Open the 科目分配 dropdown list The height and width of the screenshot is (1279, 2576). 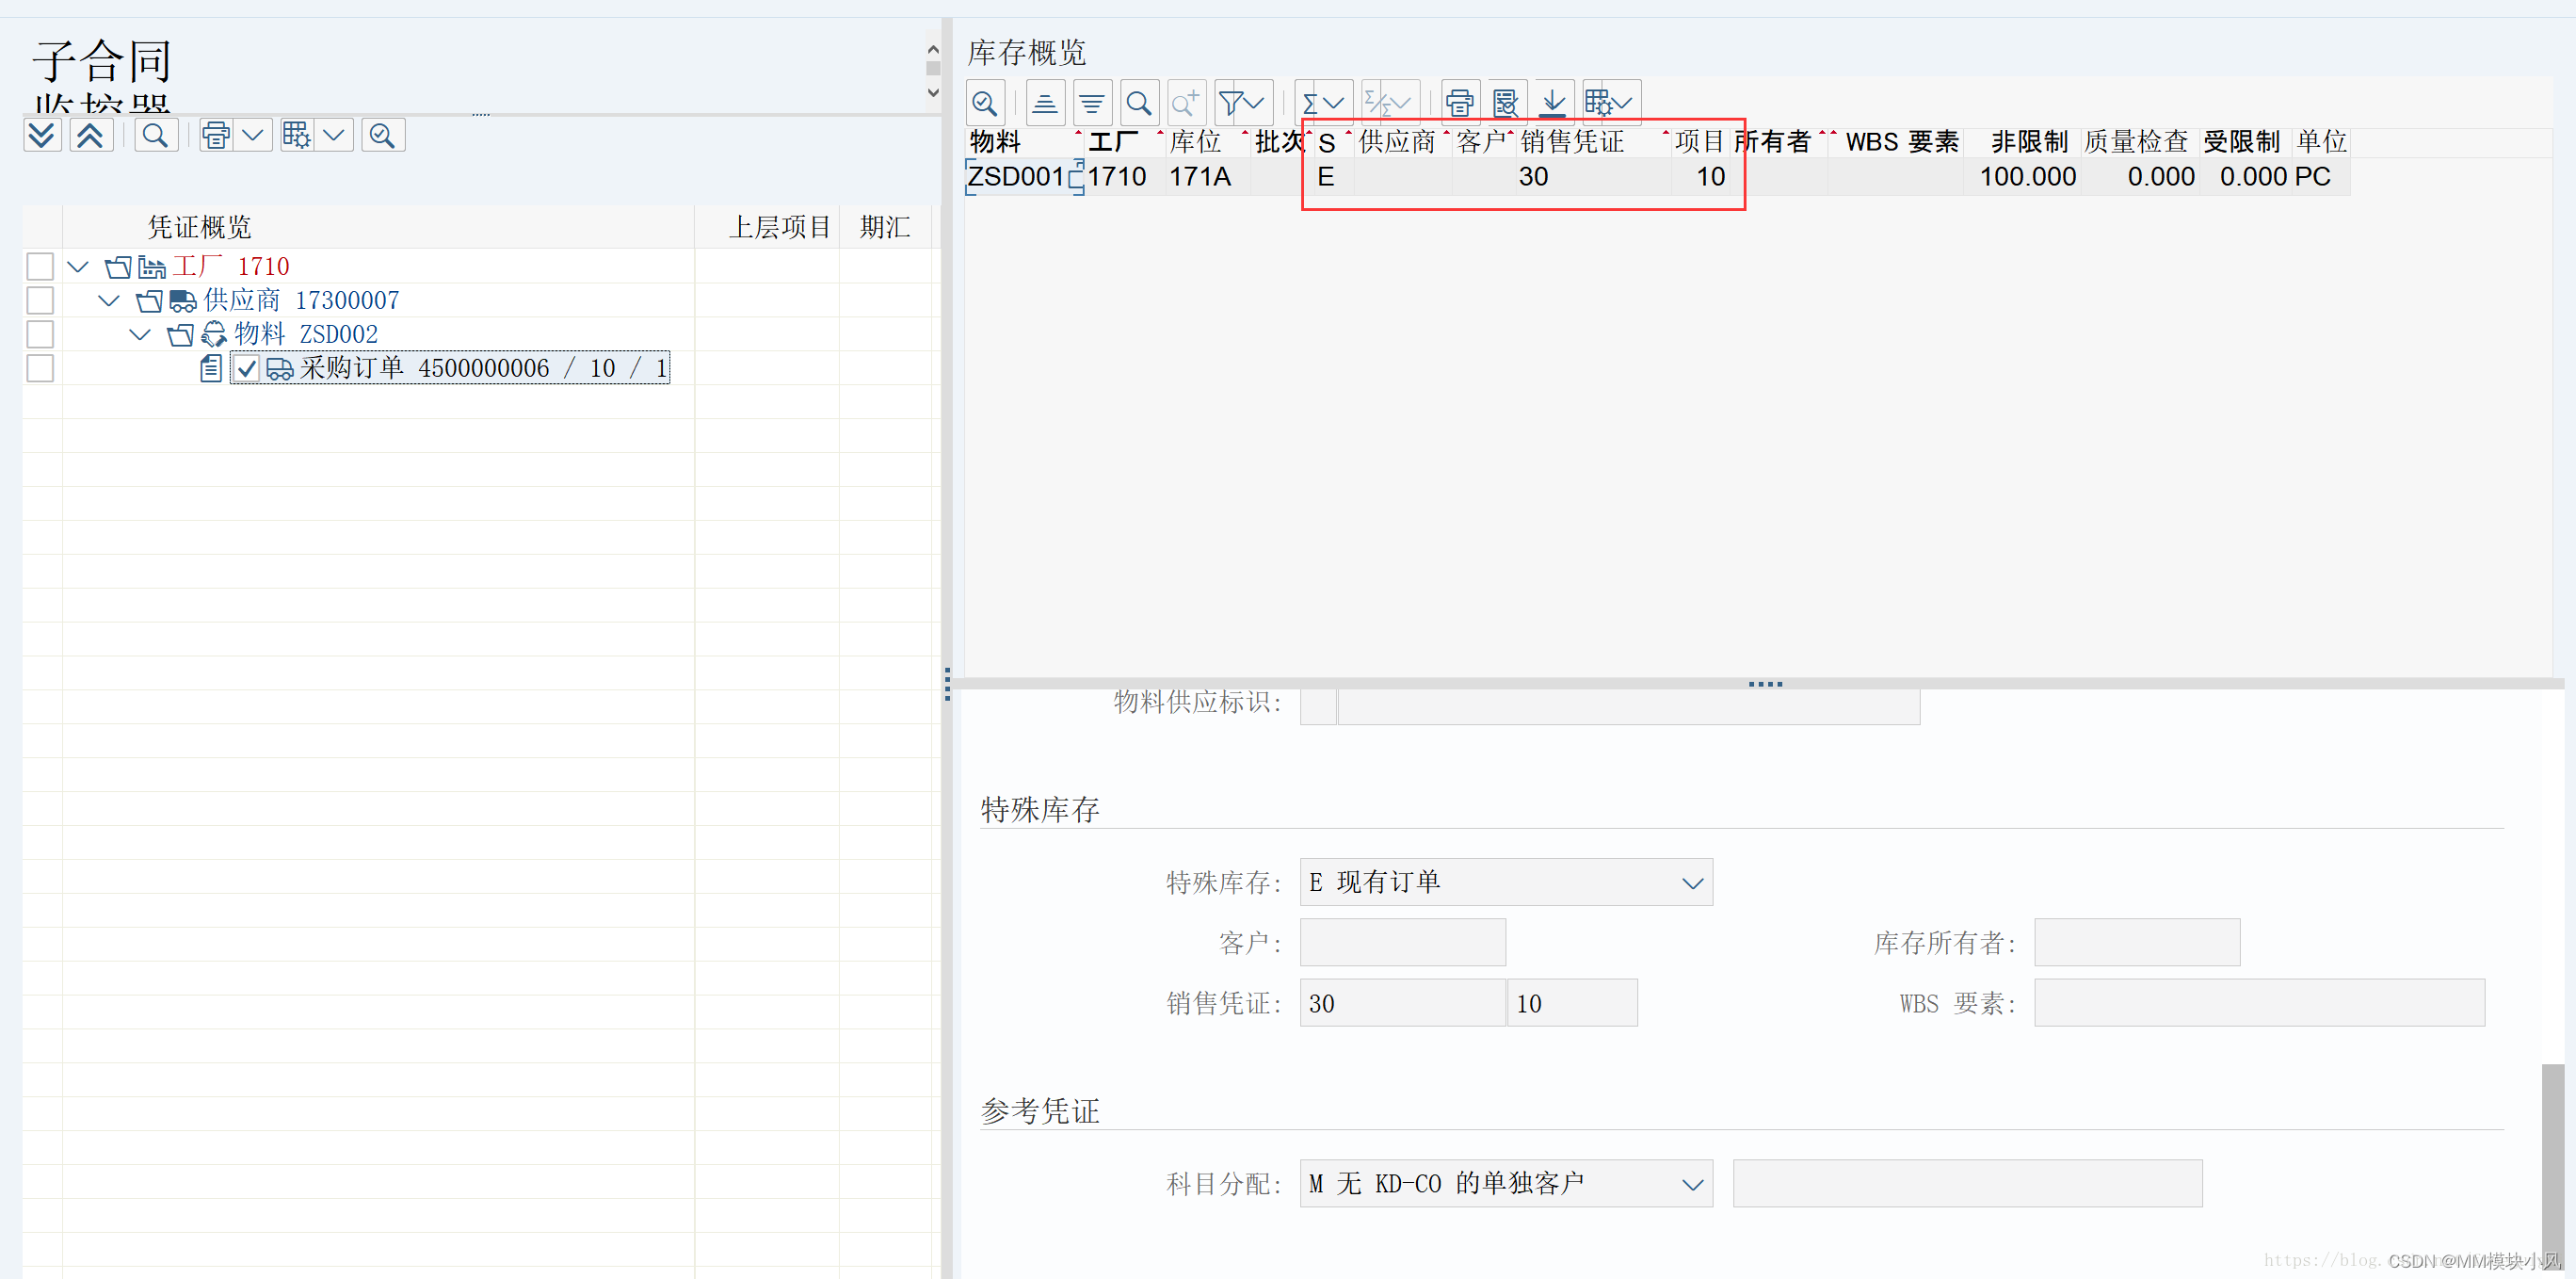pos(1691,1184)
